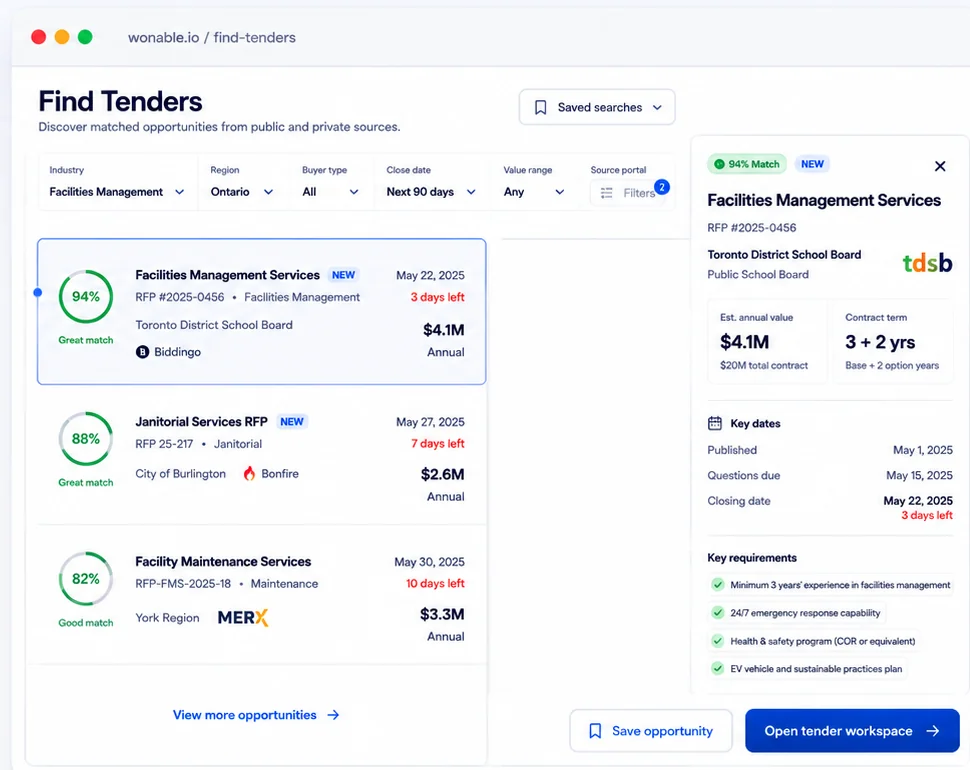Image resolution: width=970 pixels, height=770 pixels.
Task: Click the RFP #2025-0456 text in detail panel
Action: point(752,228)
